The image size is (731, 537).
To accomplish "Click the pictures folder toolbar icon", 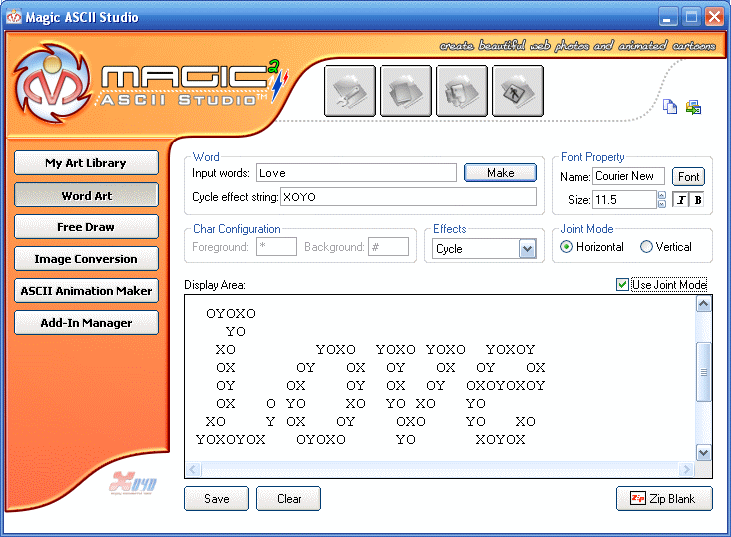I will tap(462, 91).
